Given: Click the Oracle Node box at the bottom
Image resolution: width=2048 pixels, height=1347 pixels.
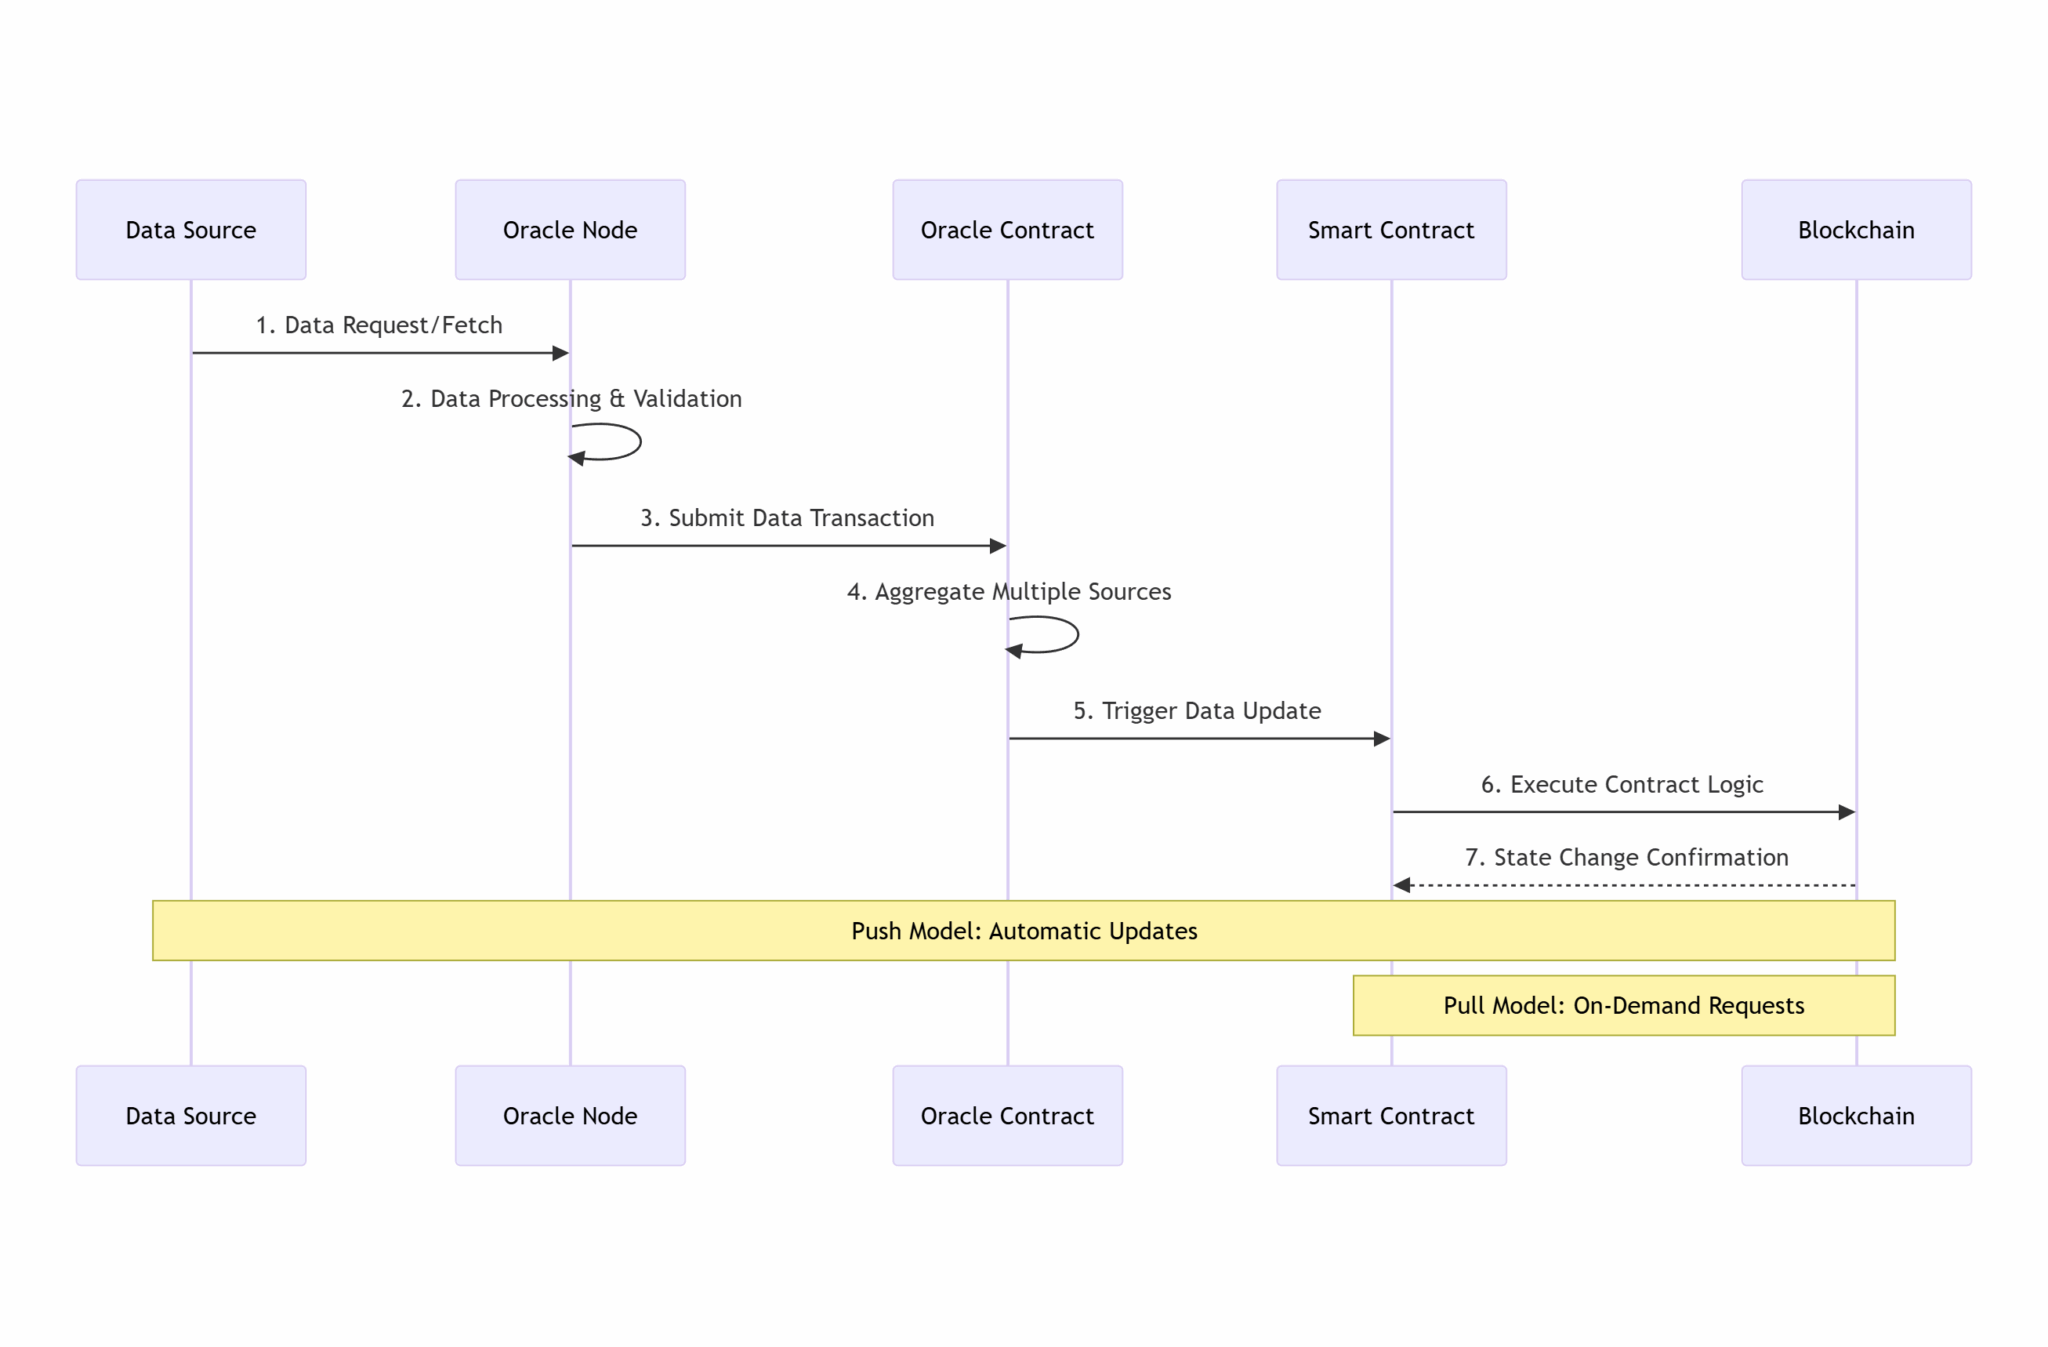Looking at the screenshot, I should coord(569,1116).
